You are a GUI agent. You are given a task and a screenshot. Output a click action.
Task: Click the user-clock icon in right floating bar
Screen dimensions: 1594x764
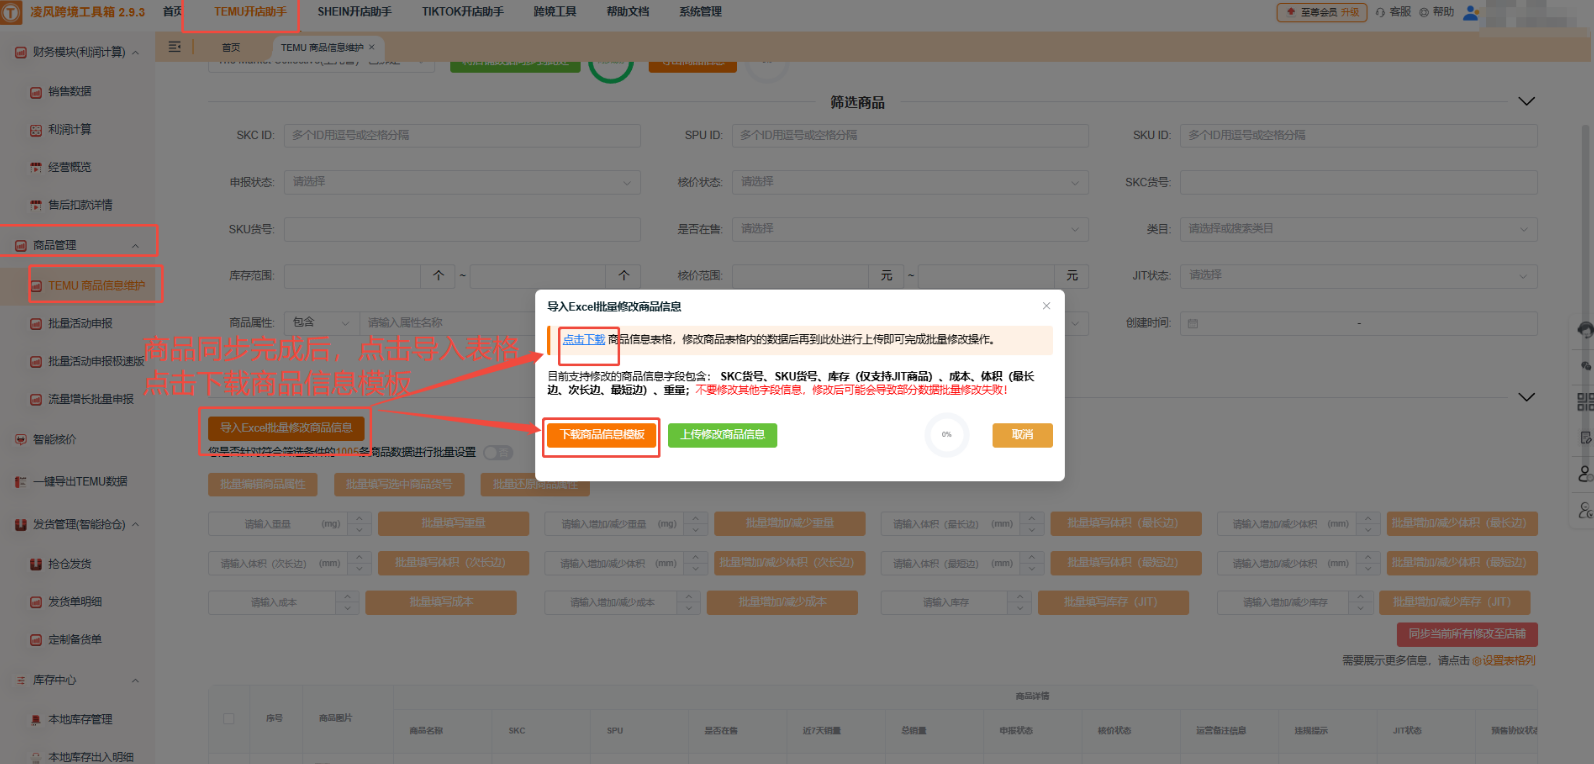[1585, 510]
